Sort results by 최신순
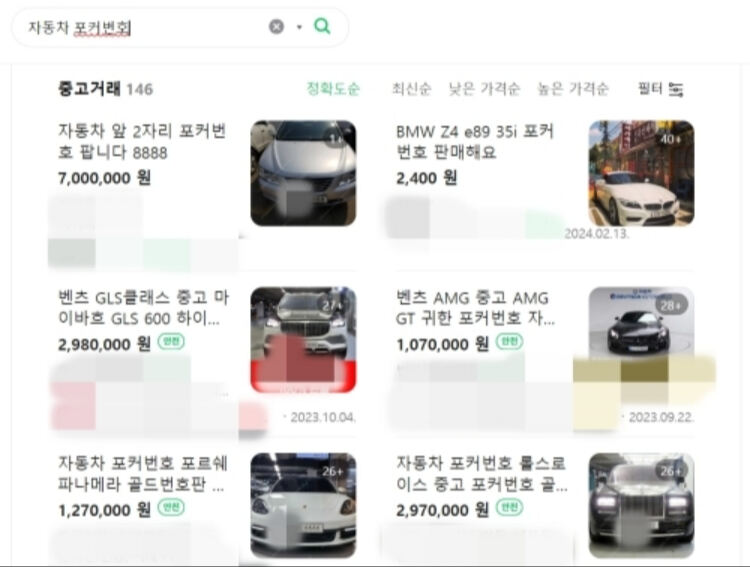 [x=411, y=89]
